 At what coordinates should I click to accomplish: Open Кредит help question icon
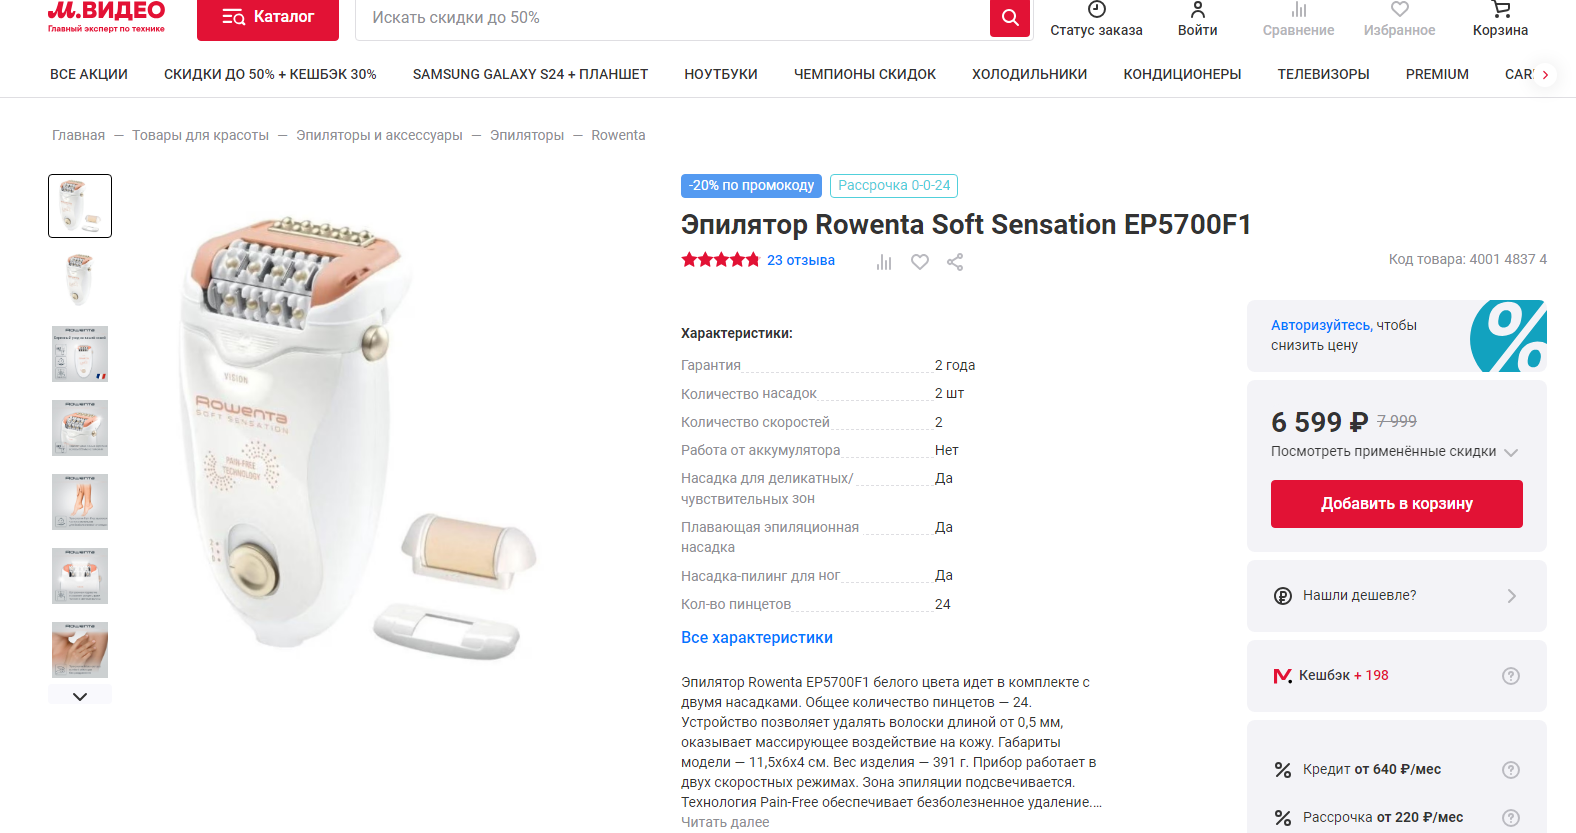[1511, 770]
